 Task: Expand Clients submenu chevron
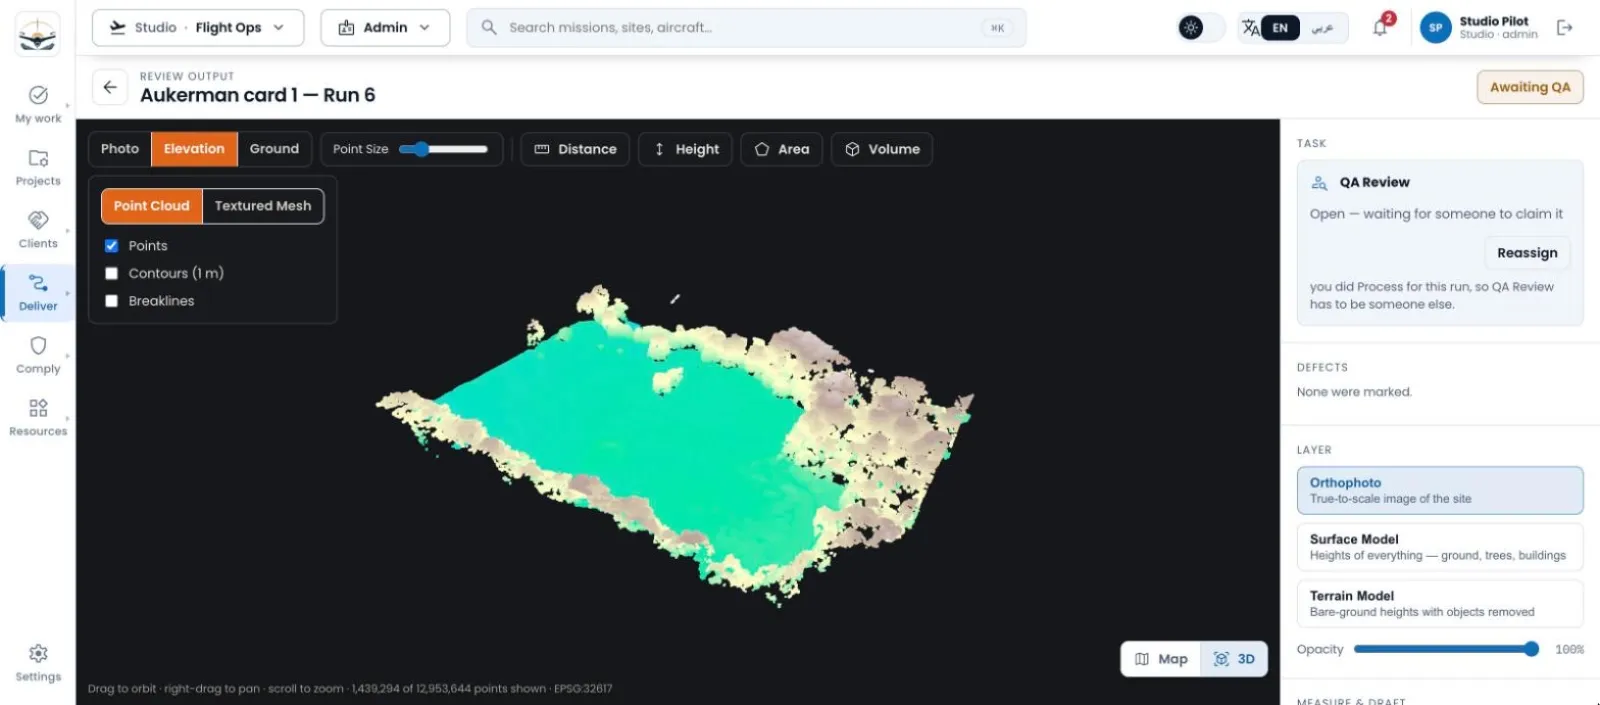[x=68, y=230]
